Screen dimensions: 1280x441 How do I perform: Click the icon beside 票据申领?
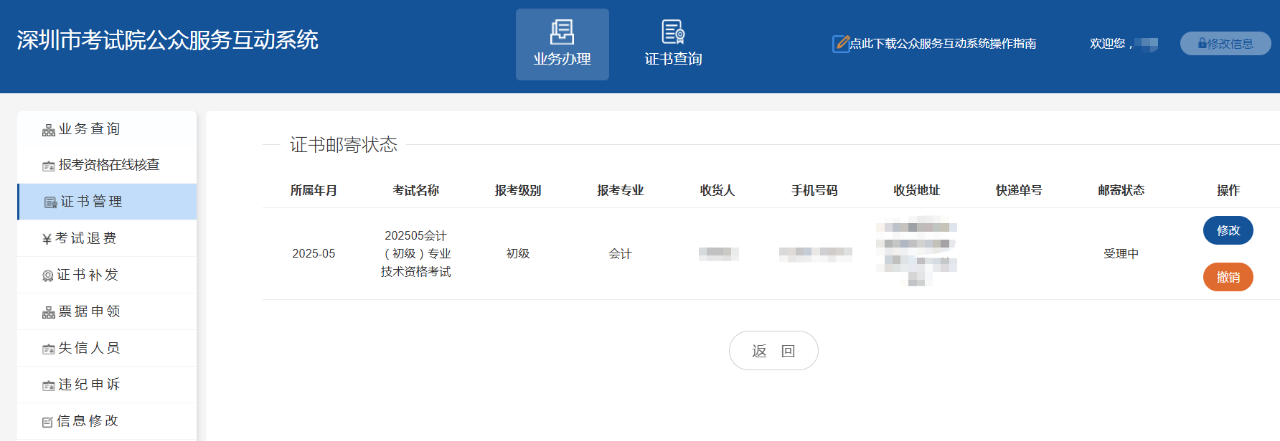[x=48, y=313]
